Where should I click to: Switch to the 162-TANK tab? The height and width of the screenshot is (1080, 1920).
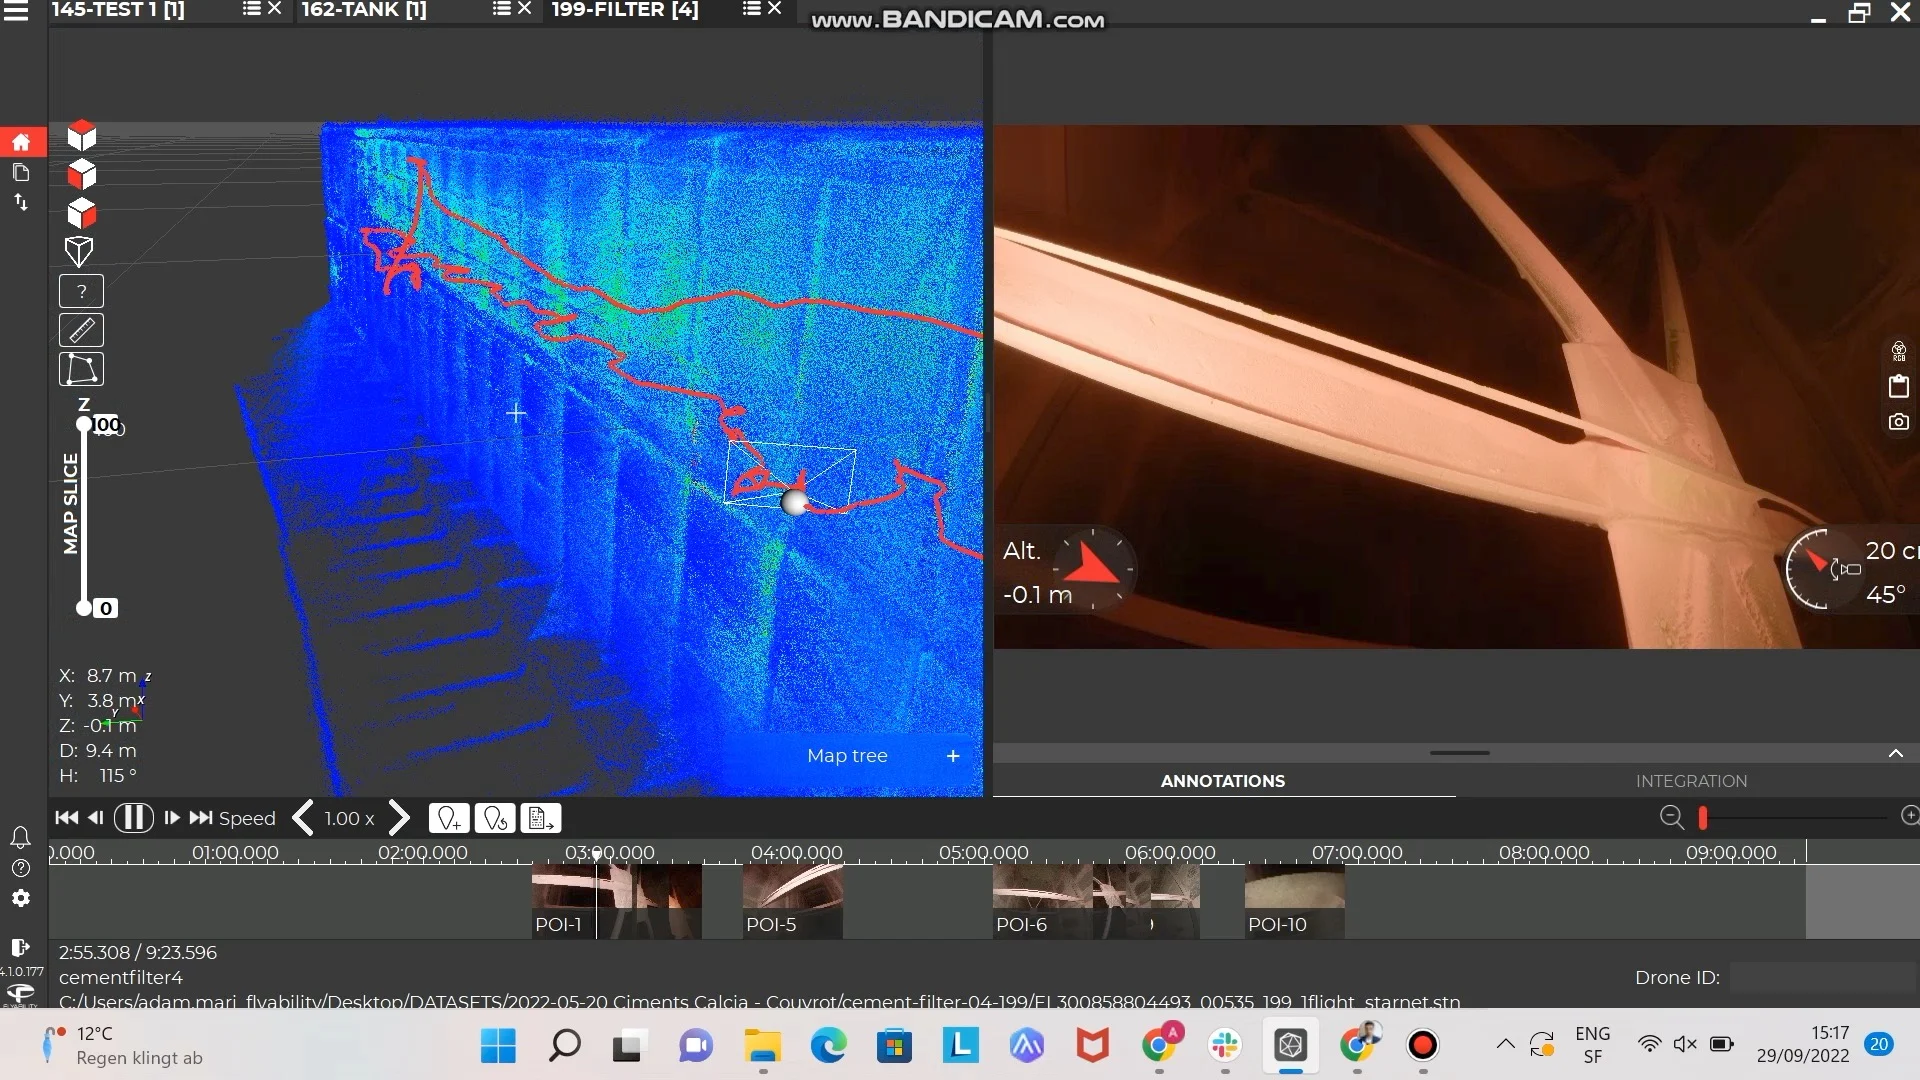(x=364, y=10)
